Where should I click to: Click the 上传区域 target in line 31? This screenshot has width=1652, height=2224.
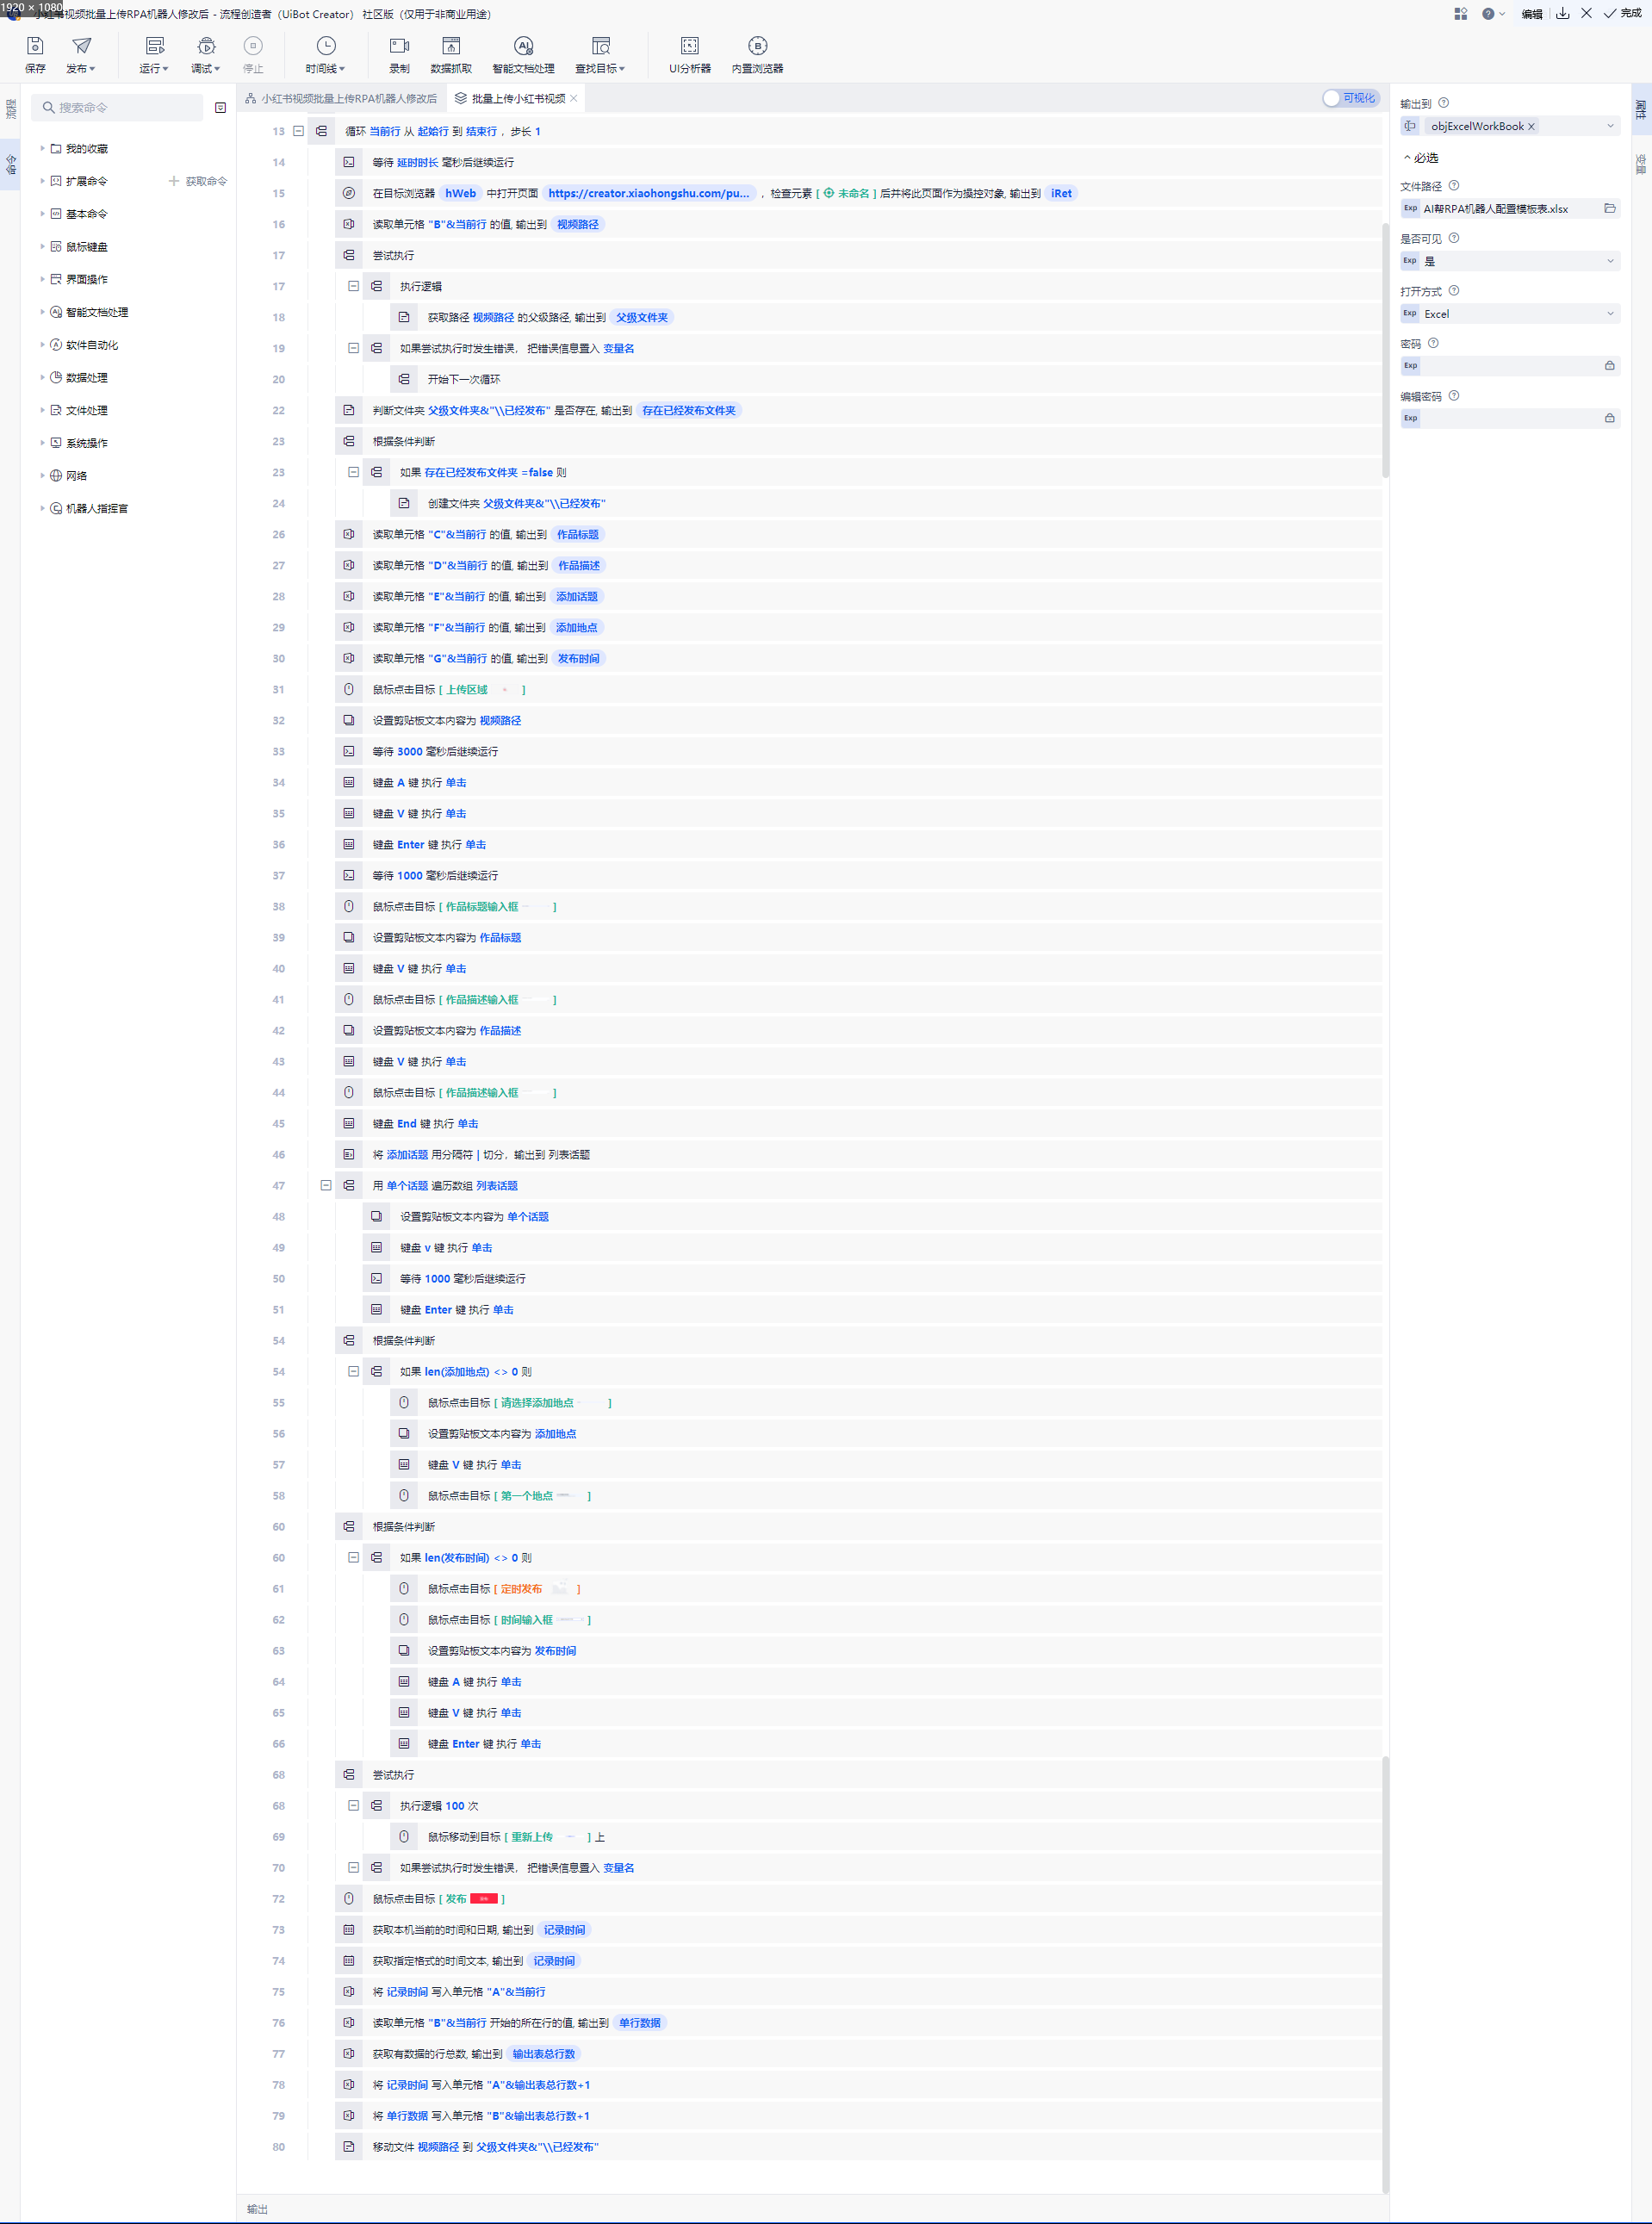(467, 689)
